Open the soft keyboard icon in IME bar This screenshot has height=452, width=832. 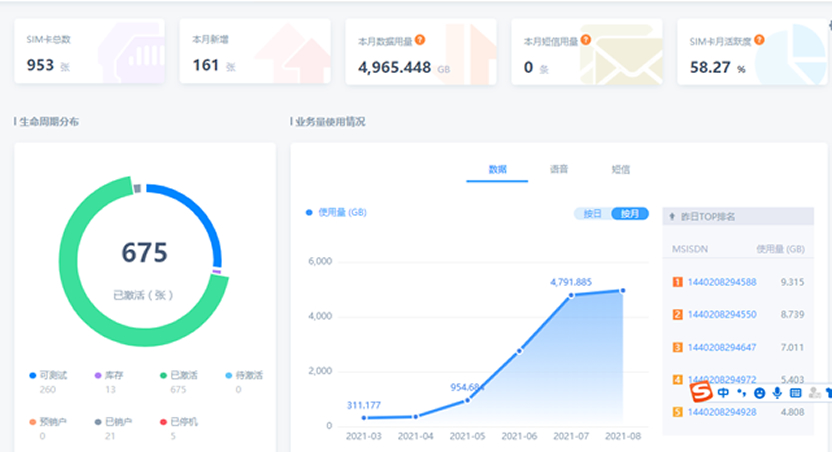click(795, 393)
